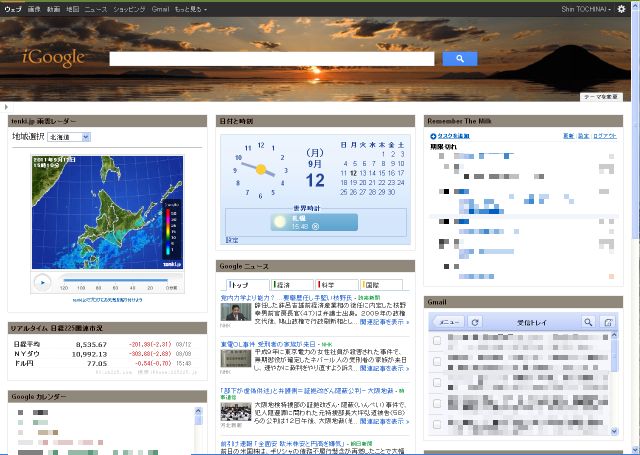
Task: Open Gmail in the top bar
Action: (x=160, y=9)
